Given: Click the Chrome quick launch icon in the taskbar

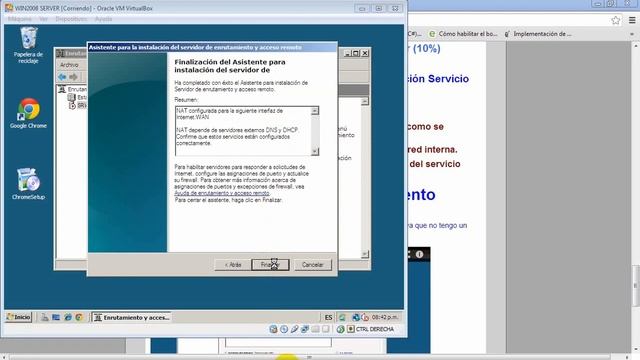Looking at the screenshot, I should pyautogui.click(x=79, y=317).
